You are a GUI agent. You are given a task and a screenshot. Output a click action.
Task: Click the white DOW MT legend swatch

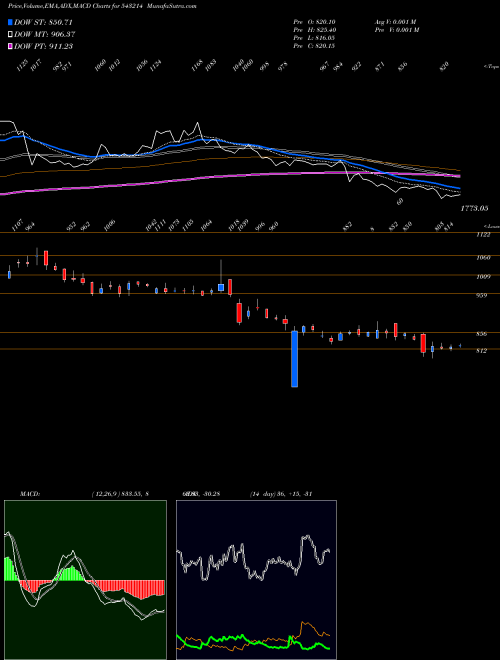coord(11,35)
